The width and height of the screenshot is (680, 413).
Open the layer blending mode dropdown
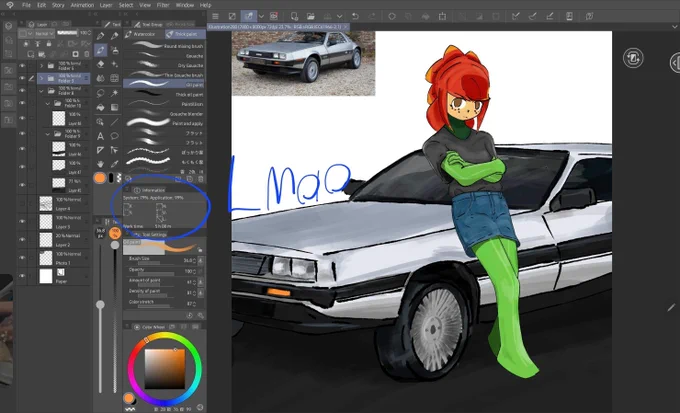pyautogui.click(x=45, y=34)
